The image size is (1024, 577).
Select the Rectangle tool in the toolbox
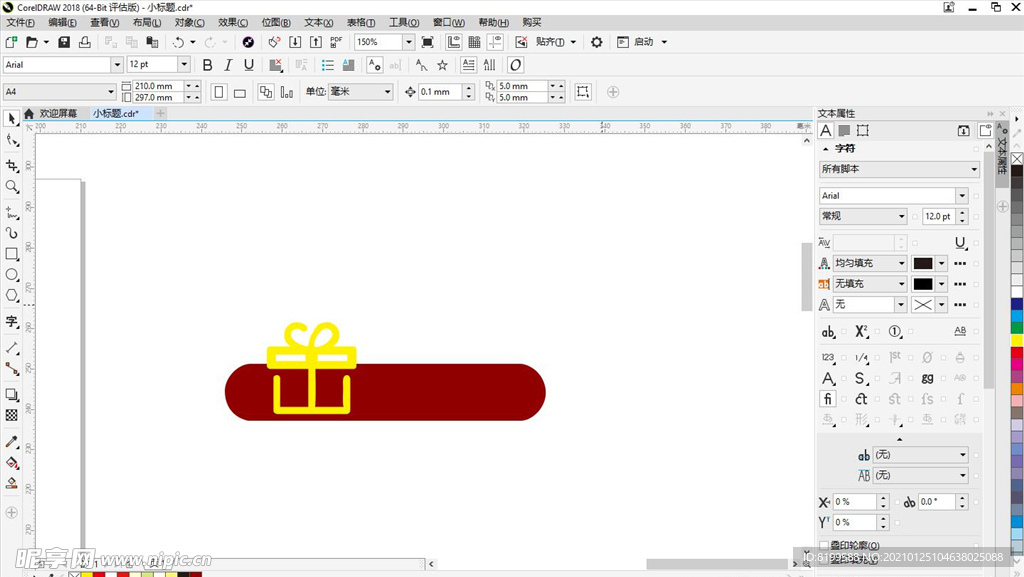(12, 254)
